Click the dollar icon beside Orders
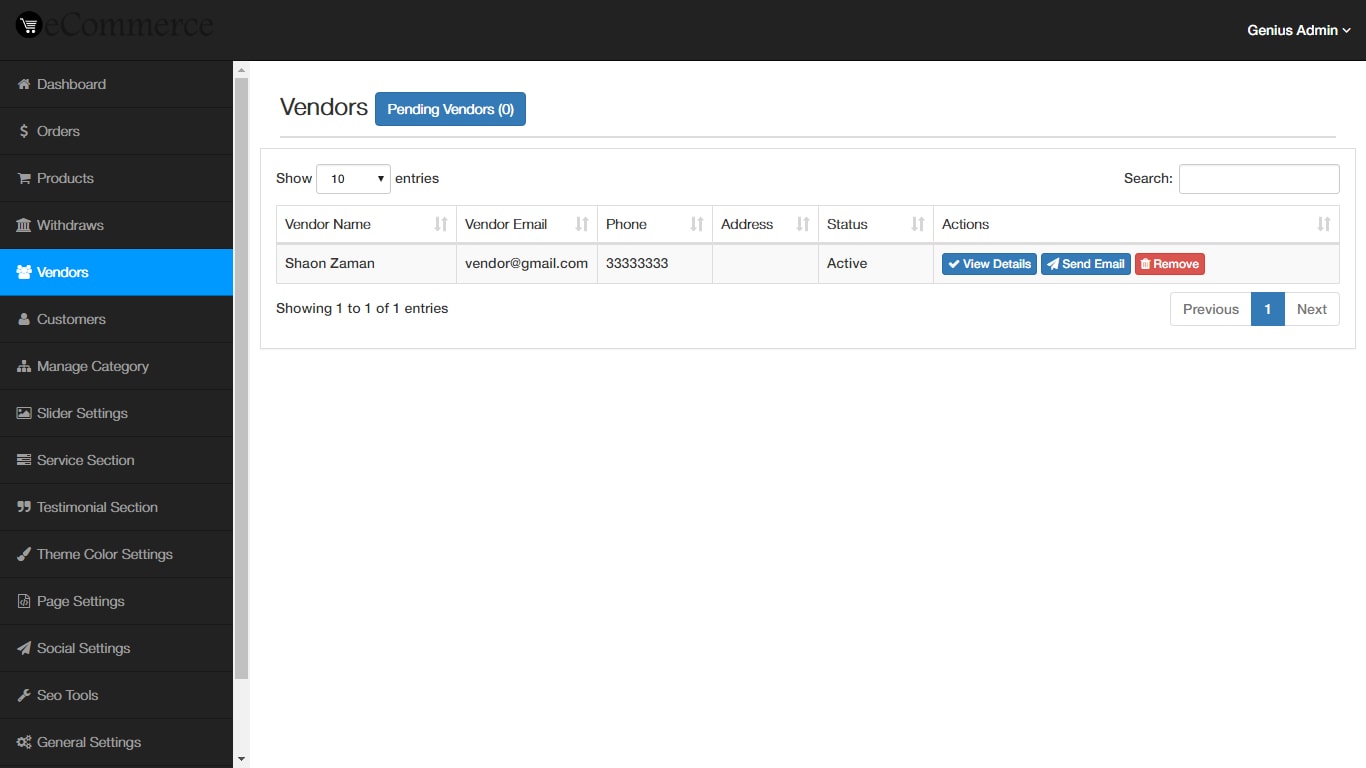 click(x=23, y=131)
